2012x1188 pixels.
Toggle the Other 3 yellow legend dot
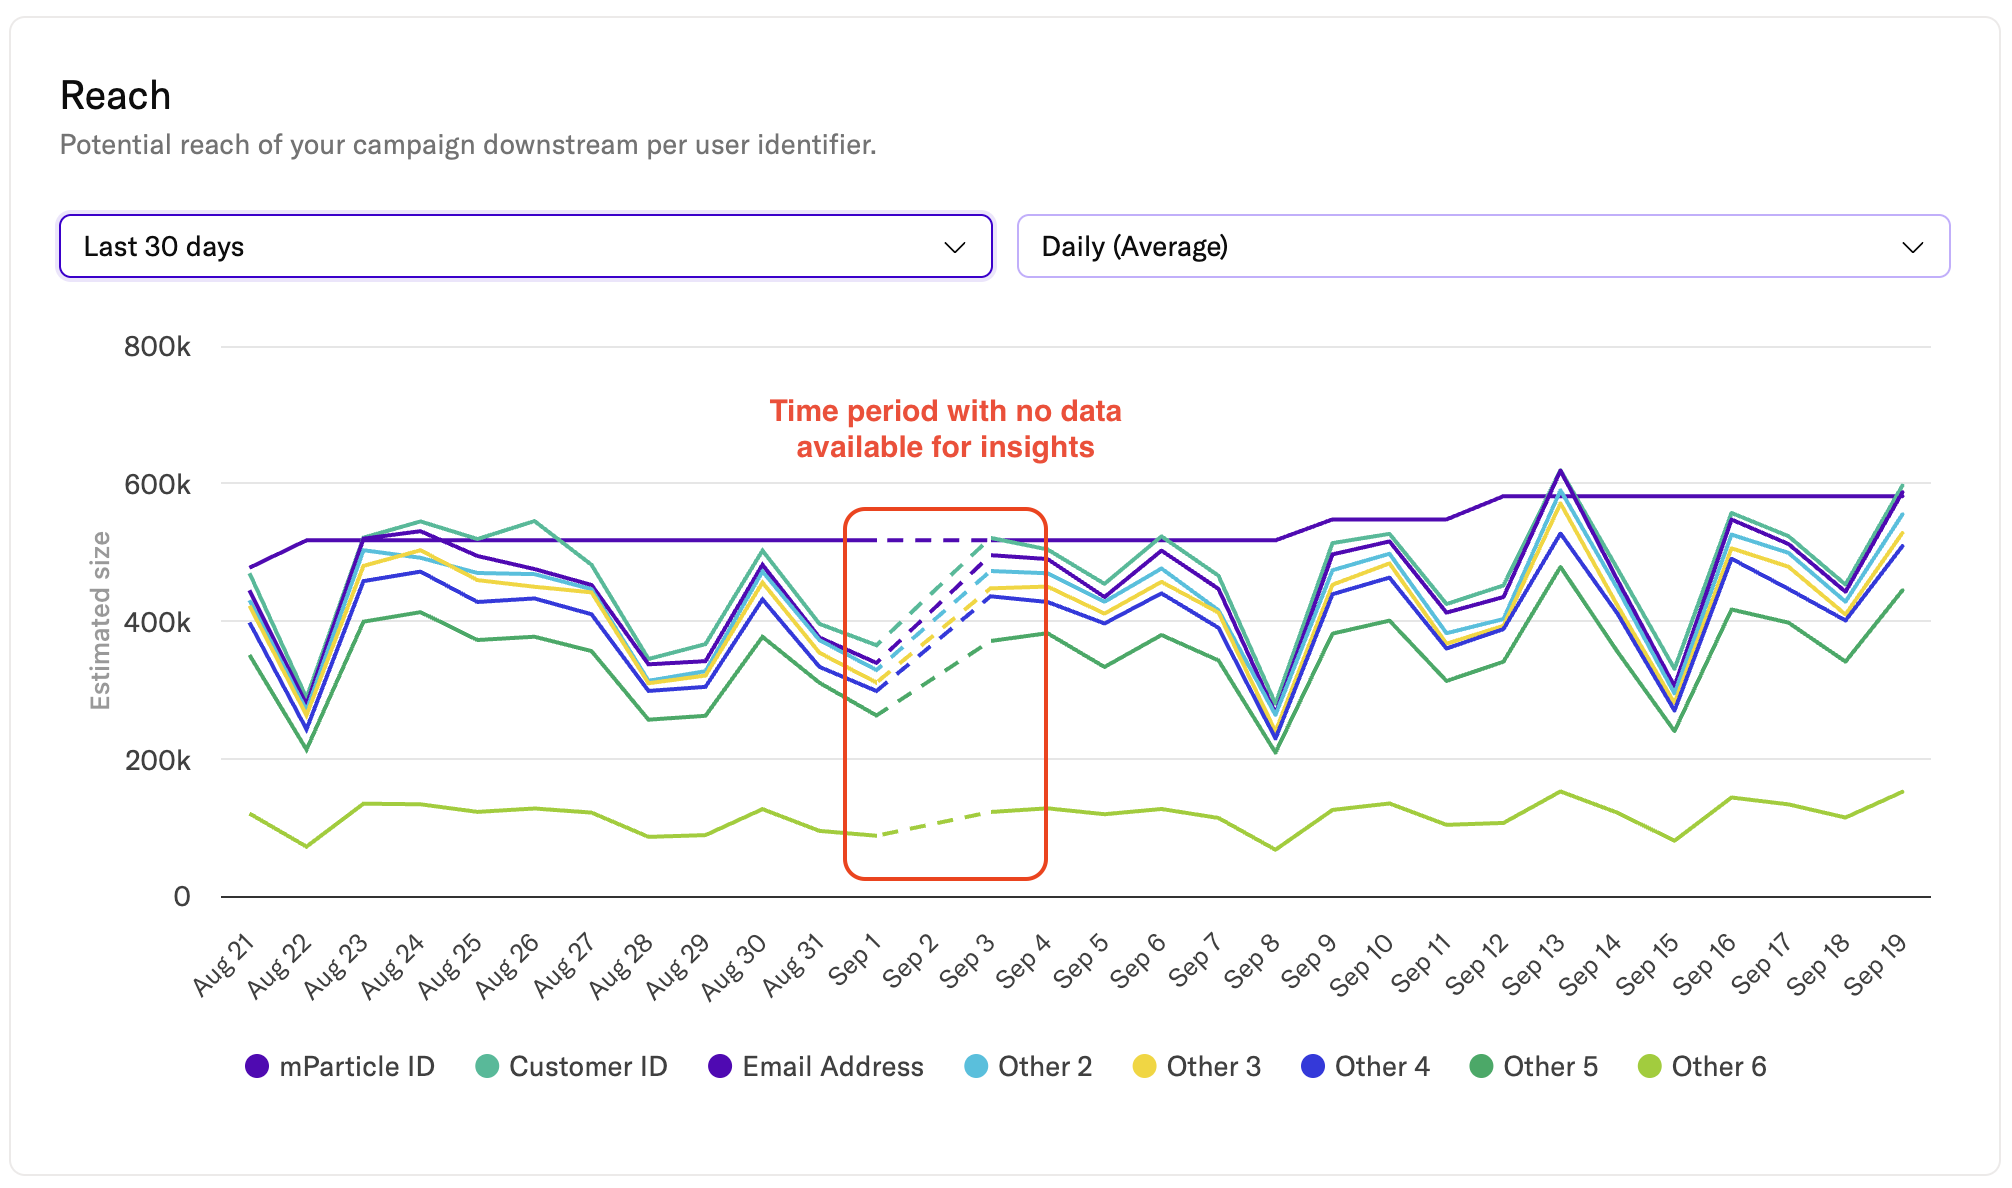click(1144, 1066)
